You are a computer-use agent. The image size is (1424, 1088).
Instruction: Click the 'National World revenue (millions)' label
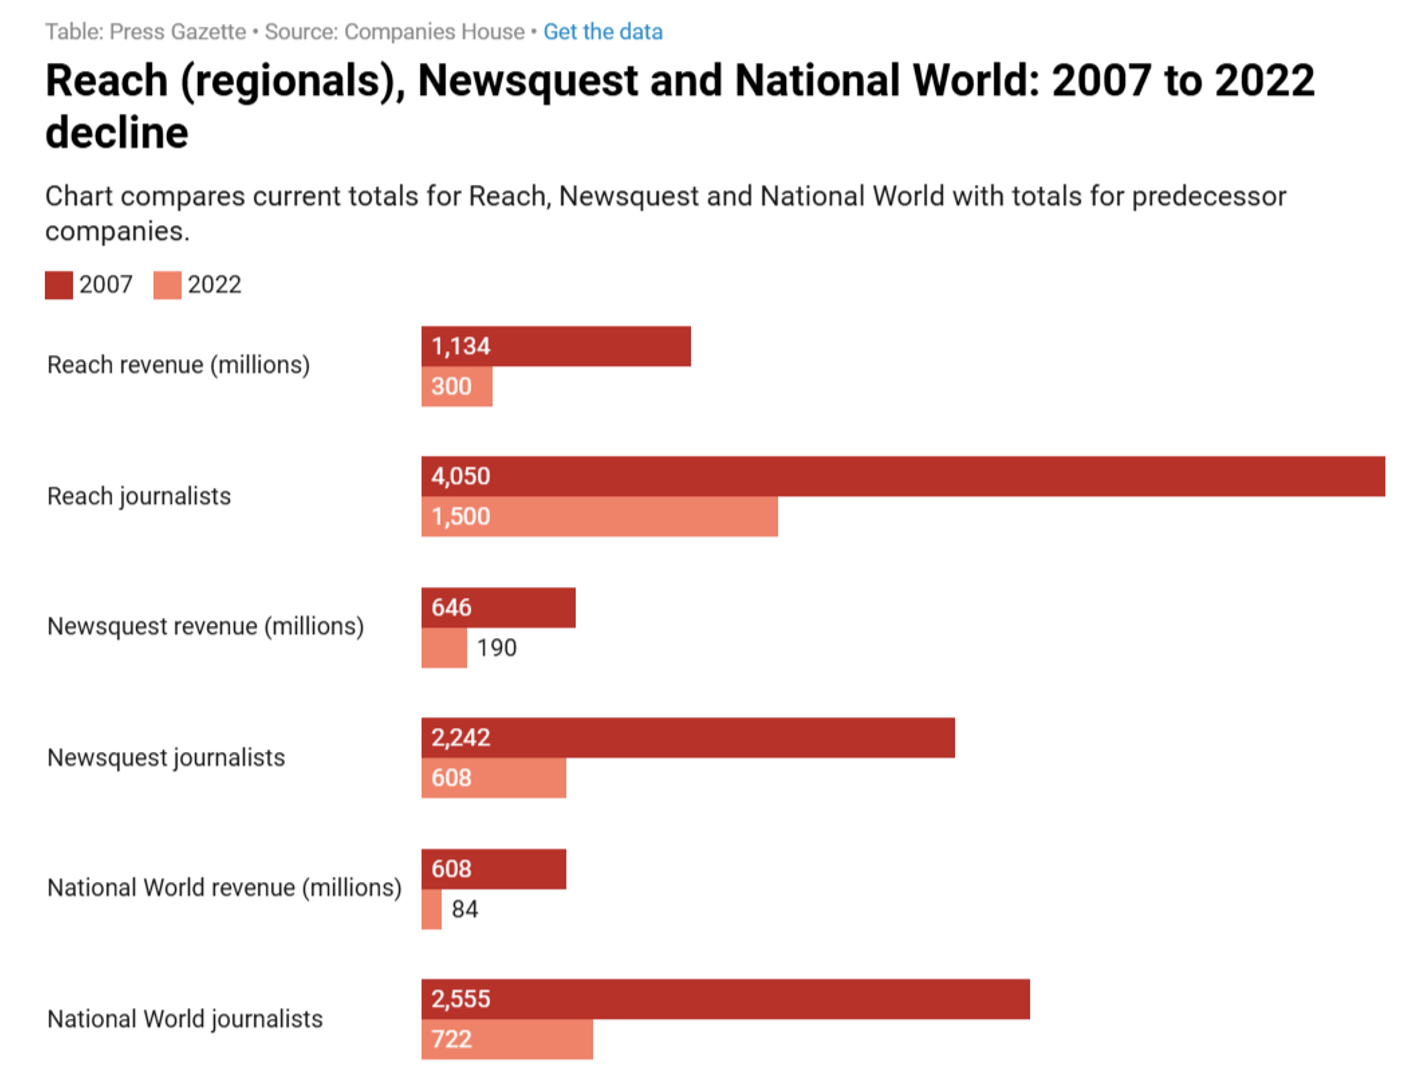click(x=224, y=888)
